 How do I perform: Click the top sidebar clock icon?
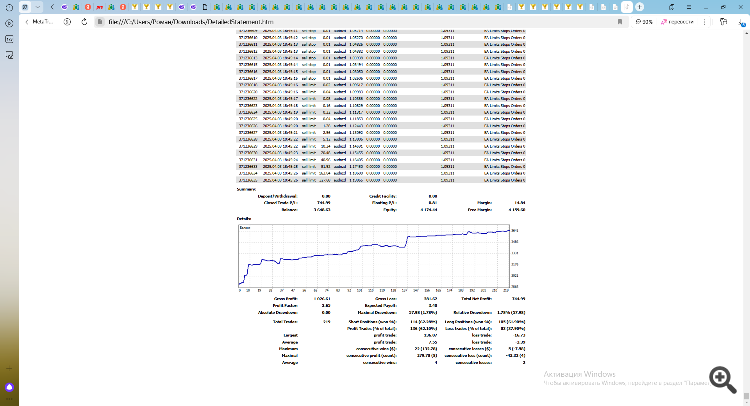[x=9, y=8]
